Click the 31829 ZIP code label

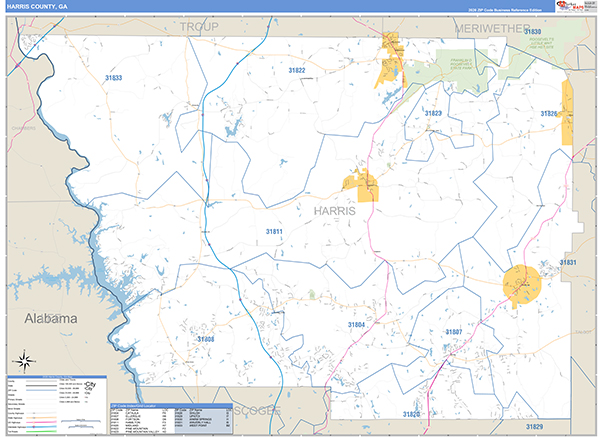click(x=534, y=426)
